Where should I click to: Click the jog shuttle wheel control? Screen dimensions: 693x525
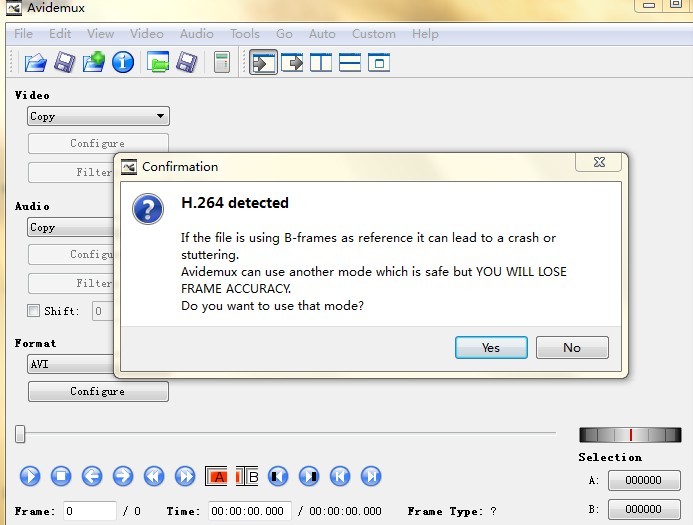(x=630, y=435)
